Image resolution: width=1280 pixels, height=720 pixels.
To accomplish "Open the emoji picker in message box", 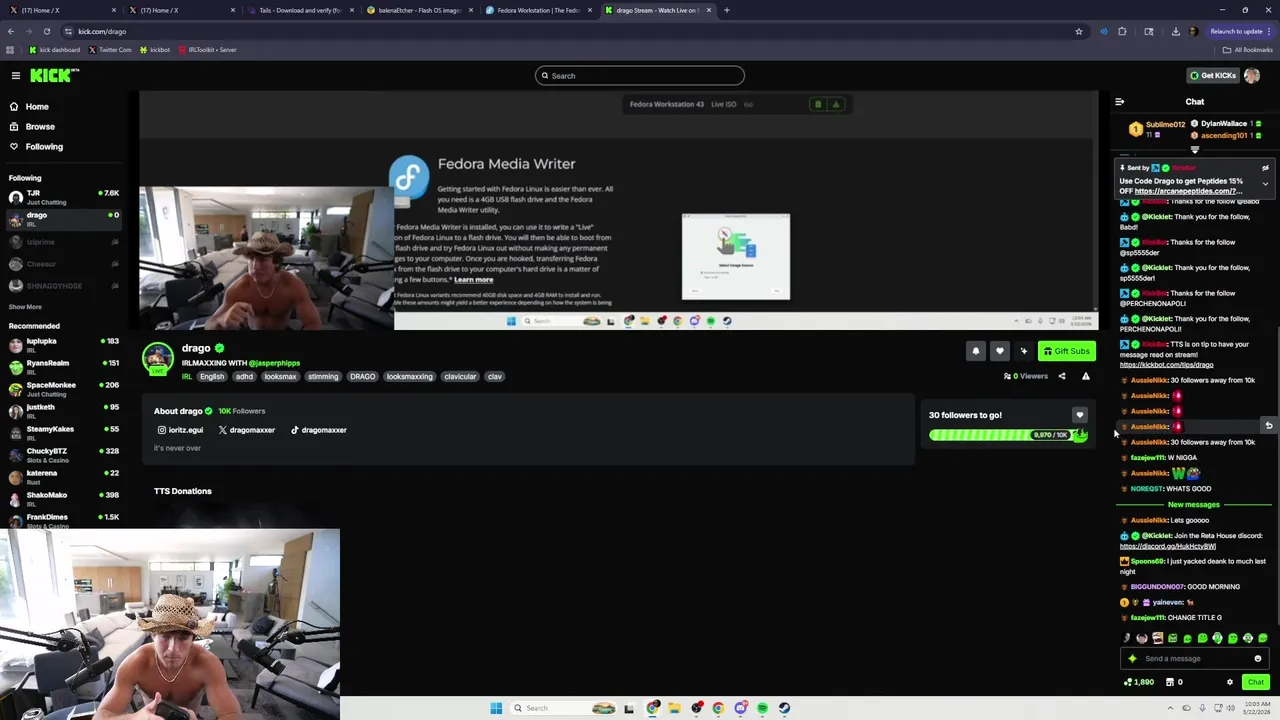I will coord(1258,659).
